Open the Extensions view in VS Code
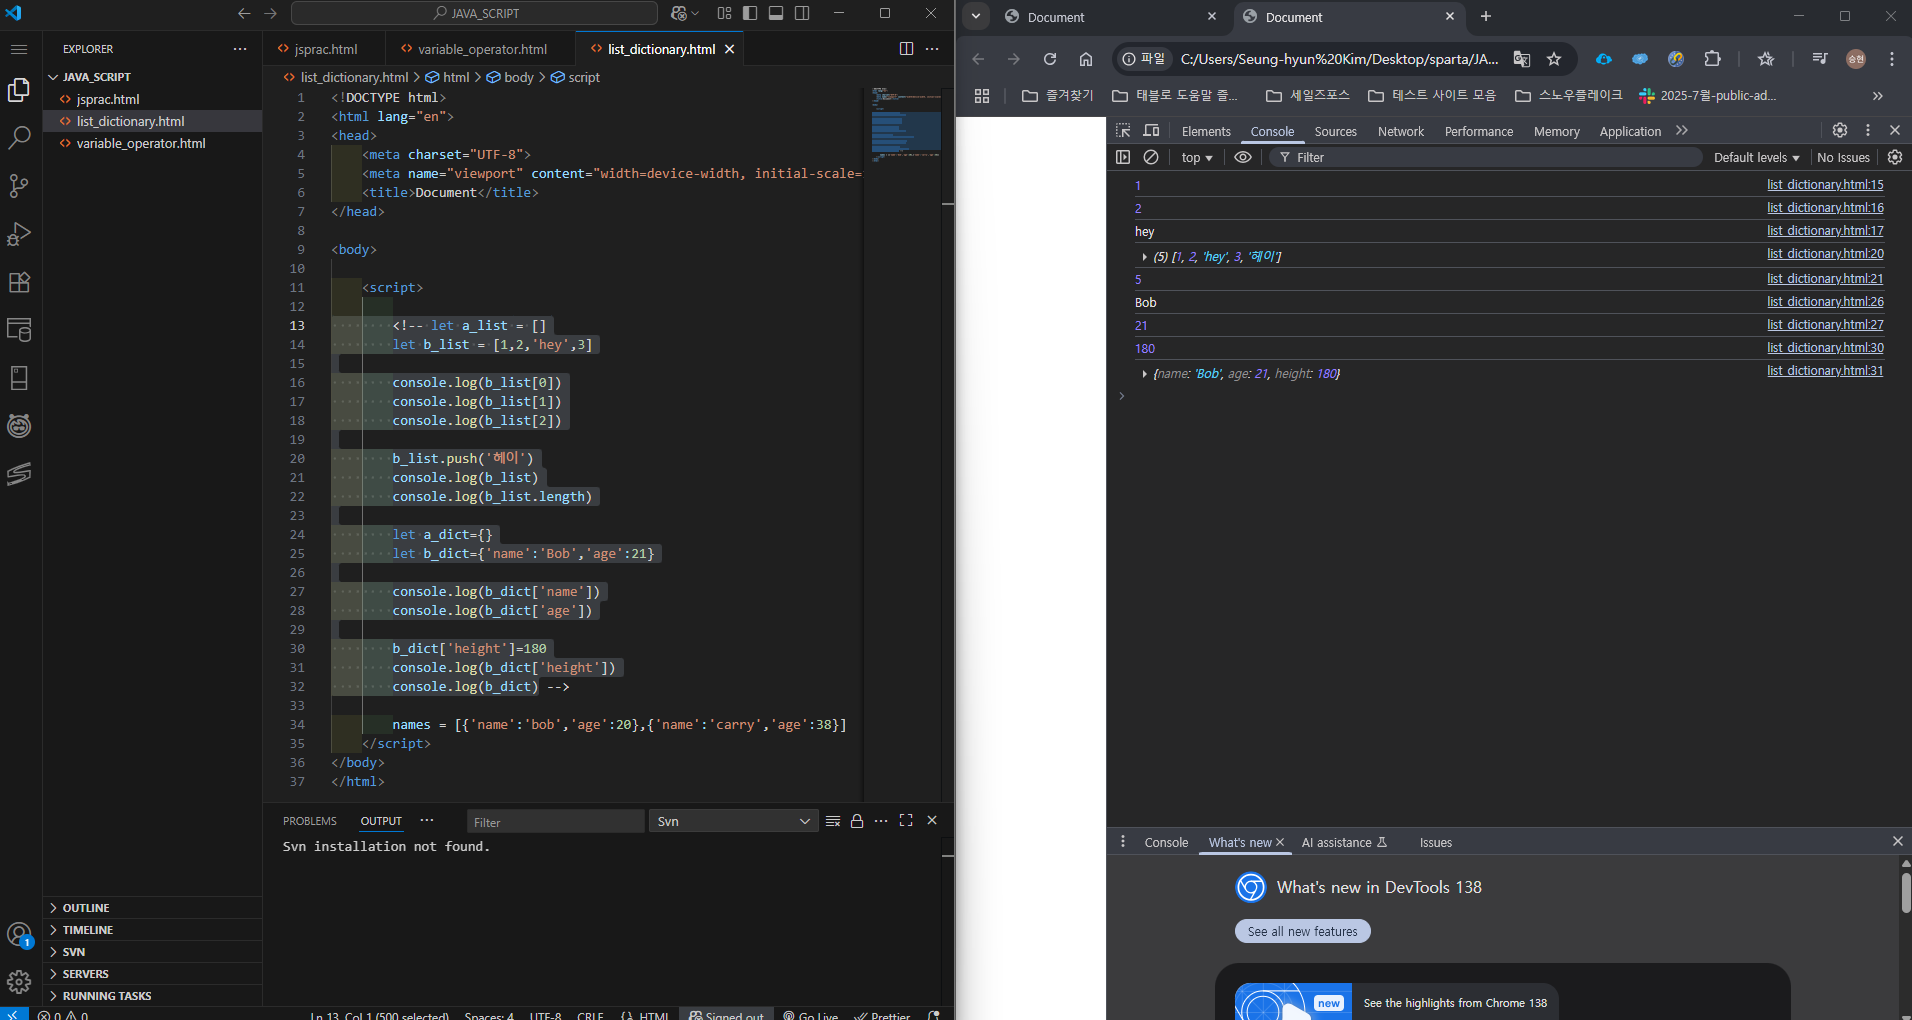The height and width of the screenshot is (1020, 1912). (19, 282)
